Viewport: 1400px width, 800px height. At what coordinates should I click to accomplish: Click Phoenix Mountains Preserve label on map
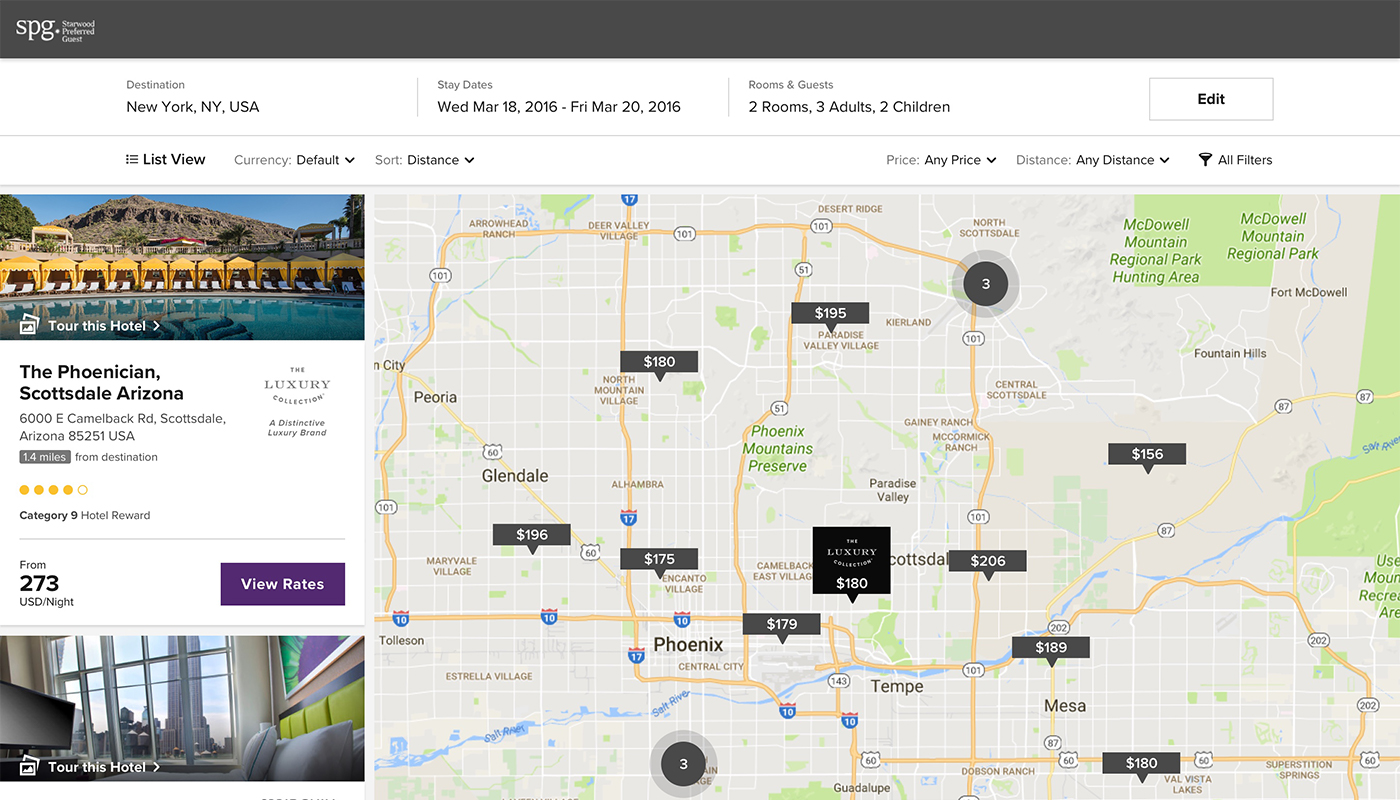click(x=778, y=449)
